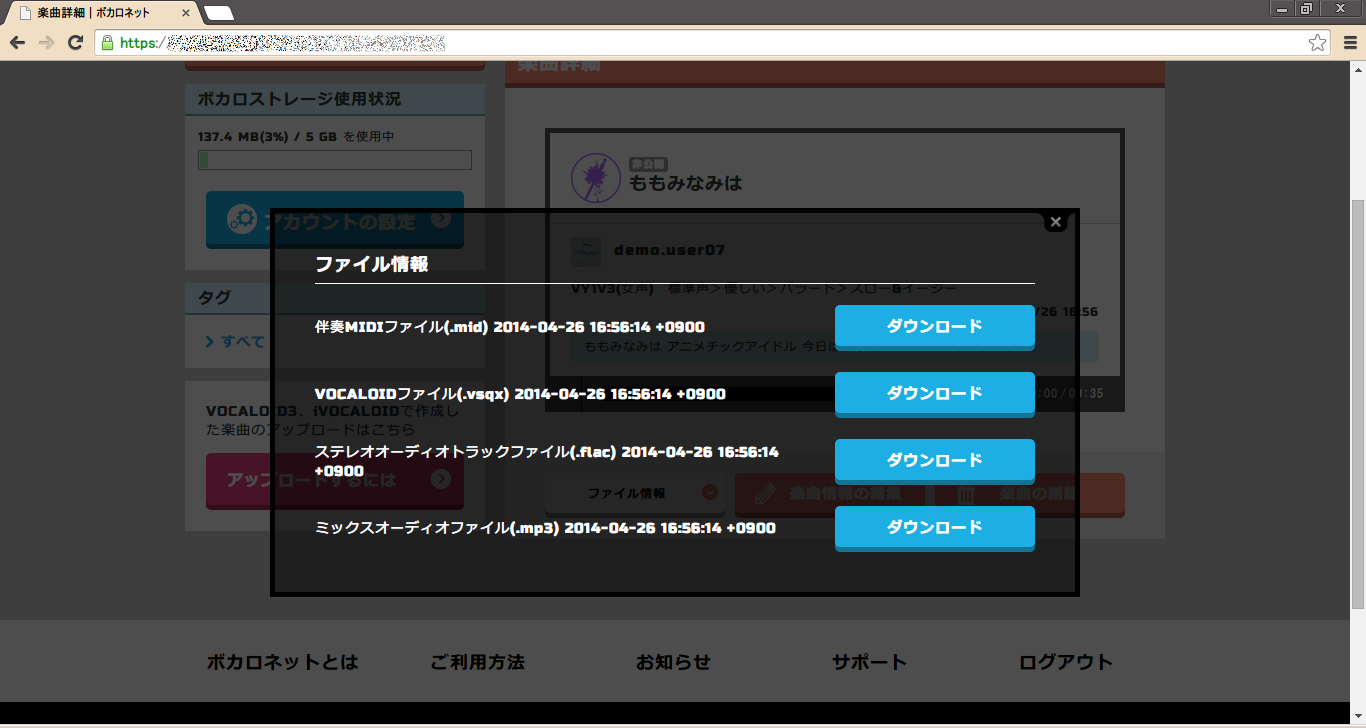Click the scrollbar up arrow

coord(1357,69)
